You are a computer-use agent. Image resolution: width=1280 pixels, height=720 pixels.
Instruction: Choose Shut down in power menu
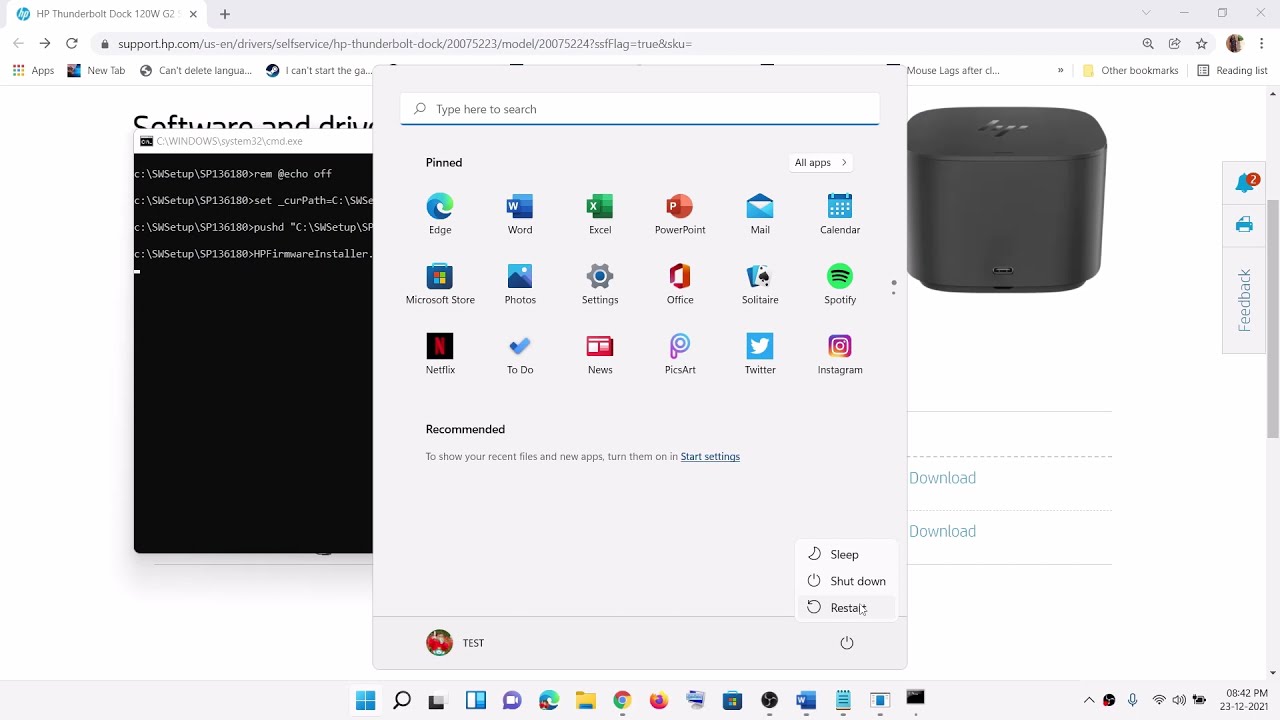click(846, 581)
